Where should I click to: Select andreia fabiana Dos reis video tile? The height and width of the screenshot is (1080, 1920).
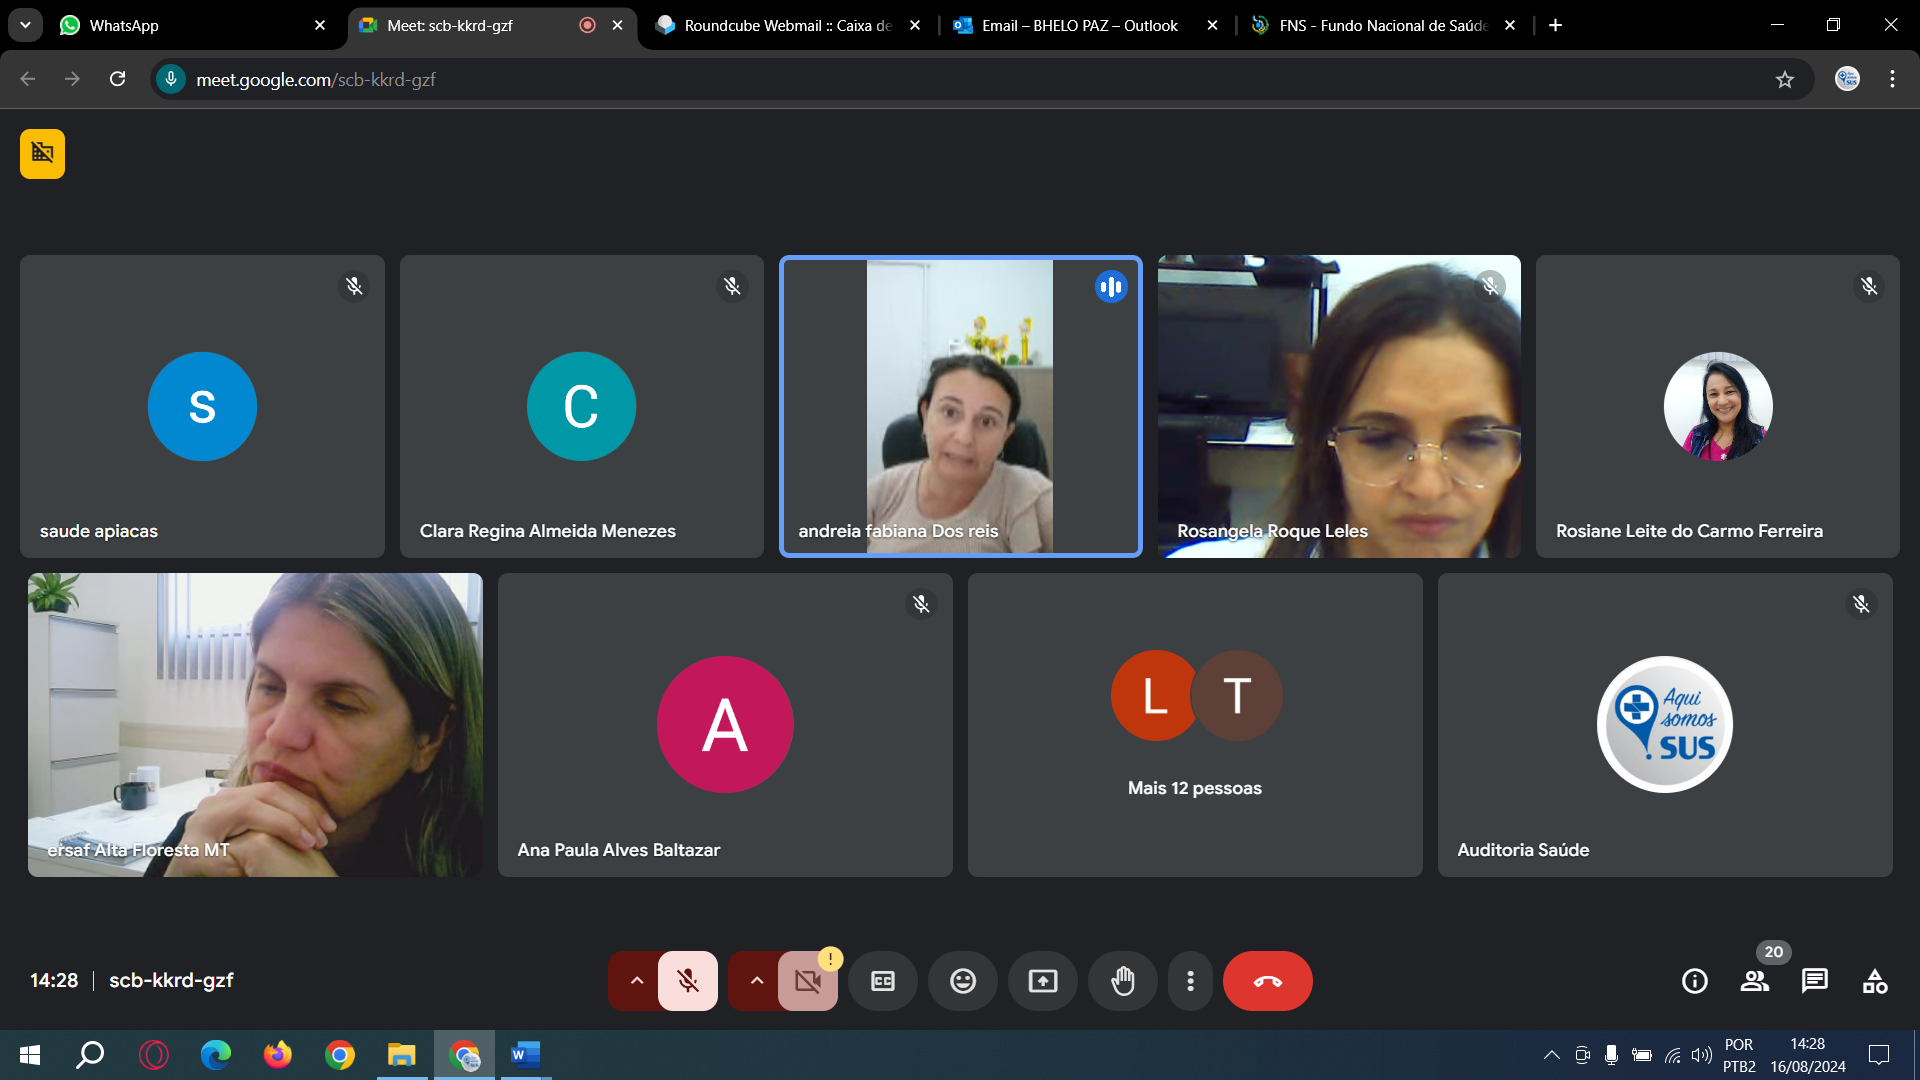(961, 406)
